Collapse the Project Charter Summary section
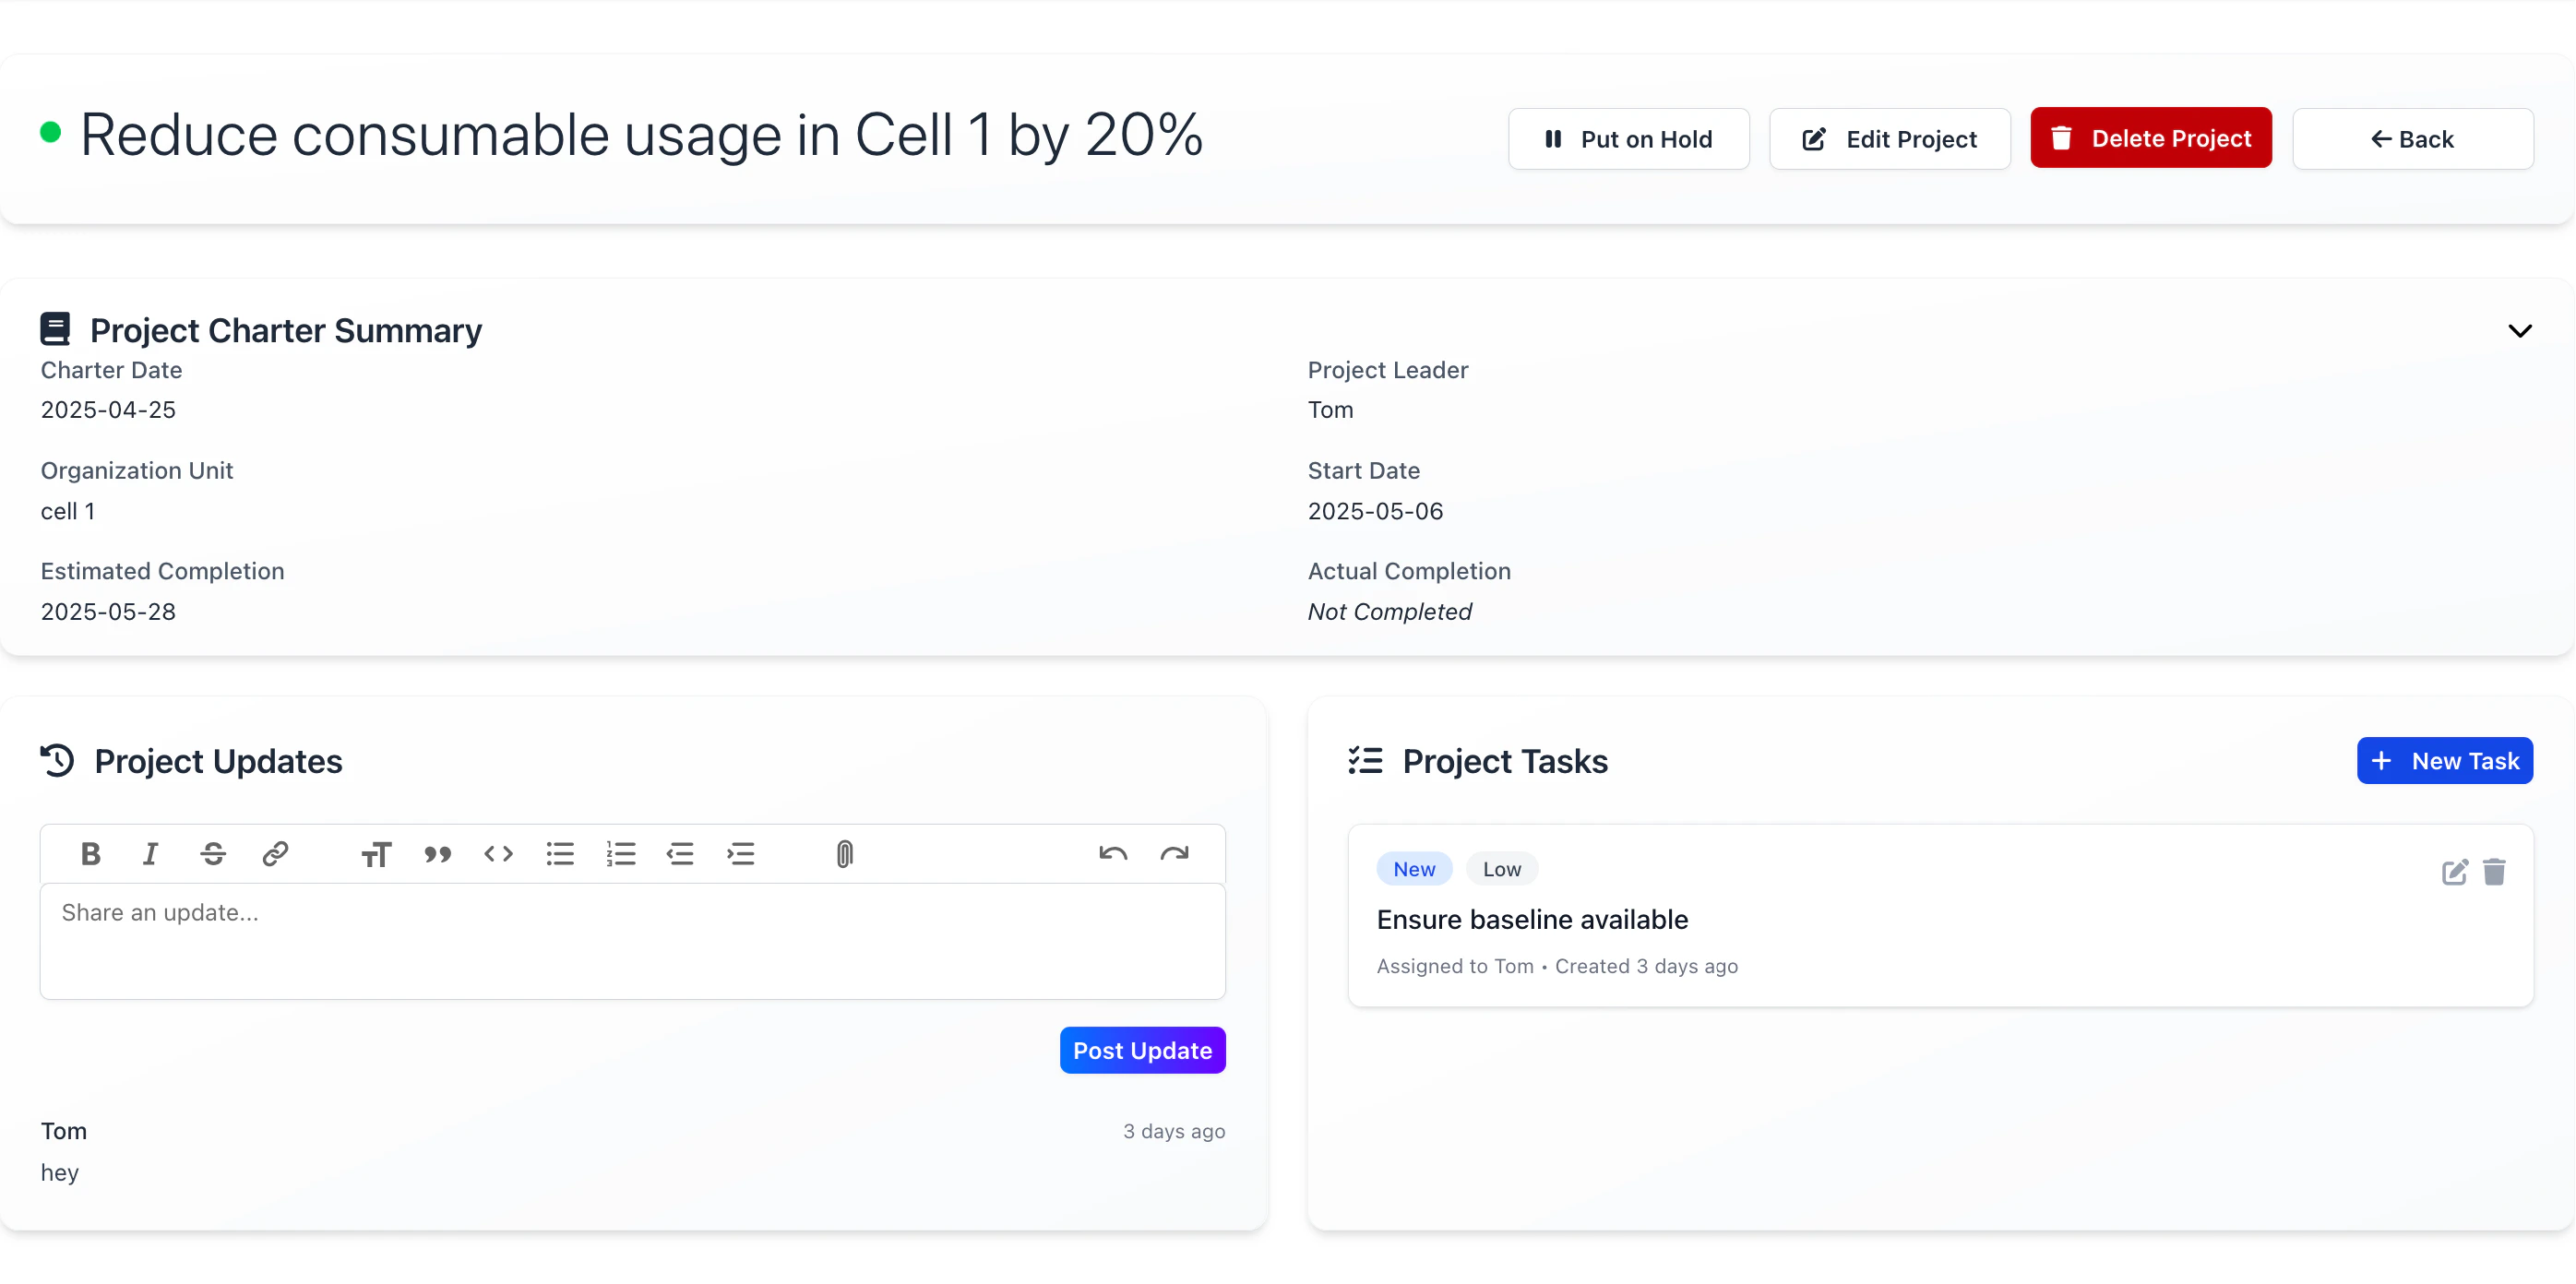Image resolution: width=2576 pixels, height=1284 pixels. tap(2519, 331)
